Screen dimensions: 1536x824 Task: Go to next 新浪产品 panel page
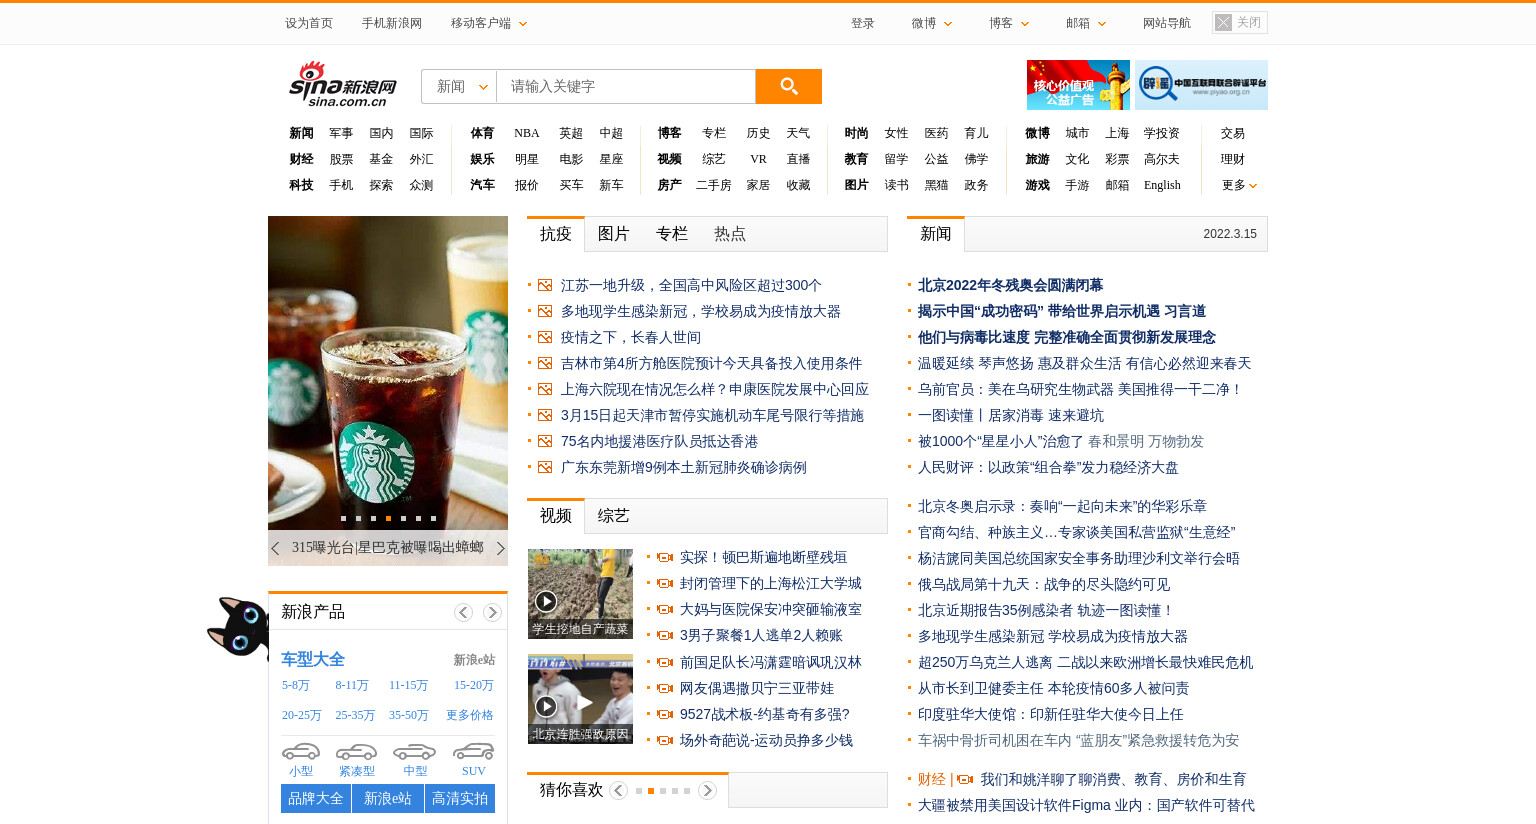click(x=492, y=612)
